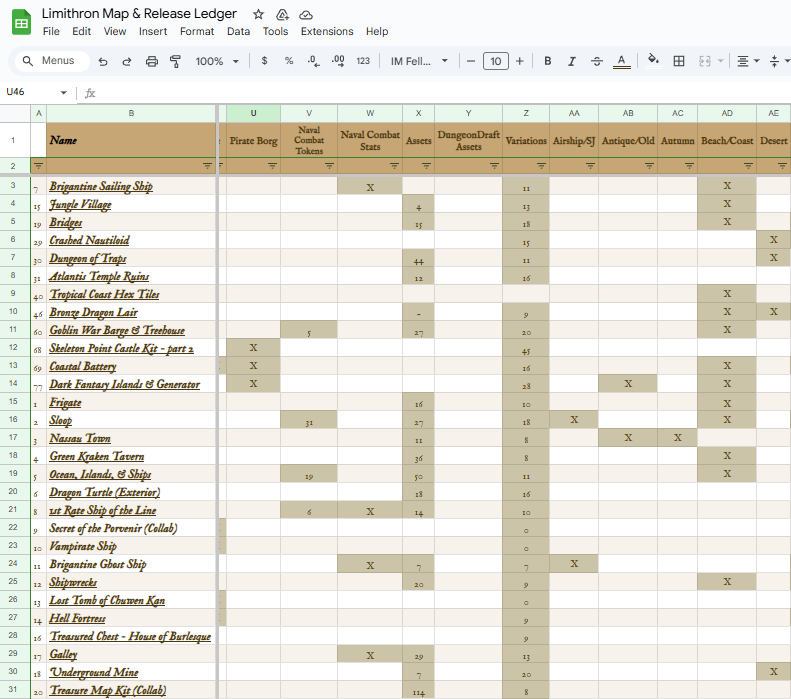This screenshot has height=699, width=791.
Task: Open the filter for Airship/SJ column
Action: 590,166
